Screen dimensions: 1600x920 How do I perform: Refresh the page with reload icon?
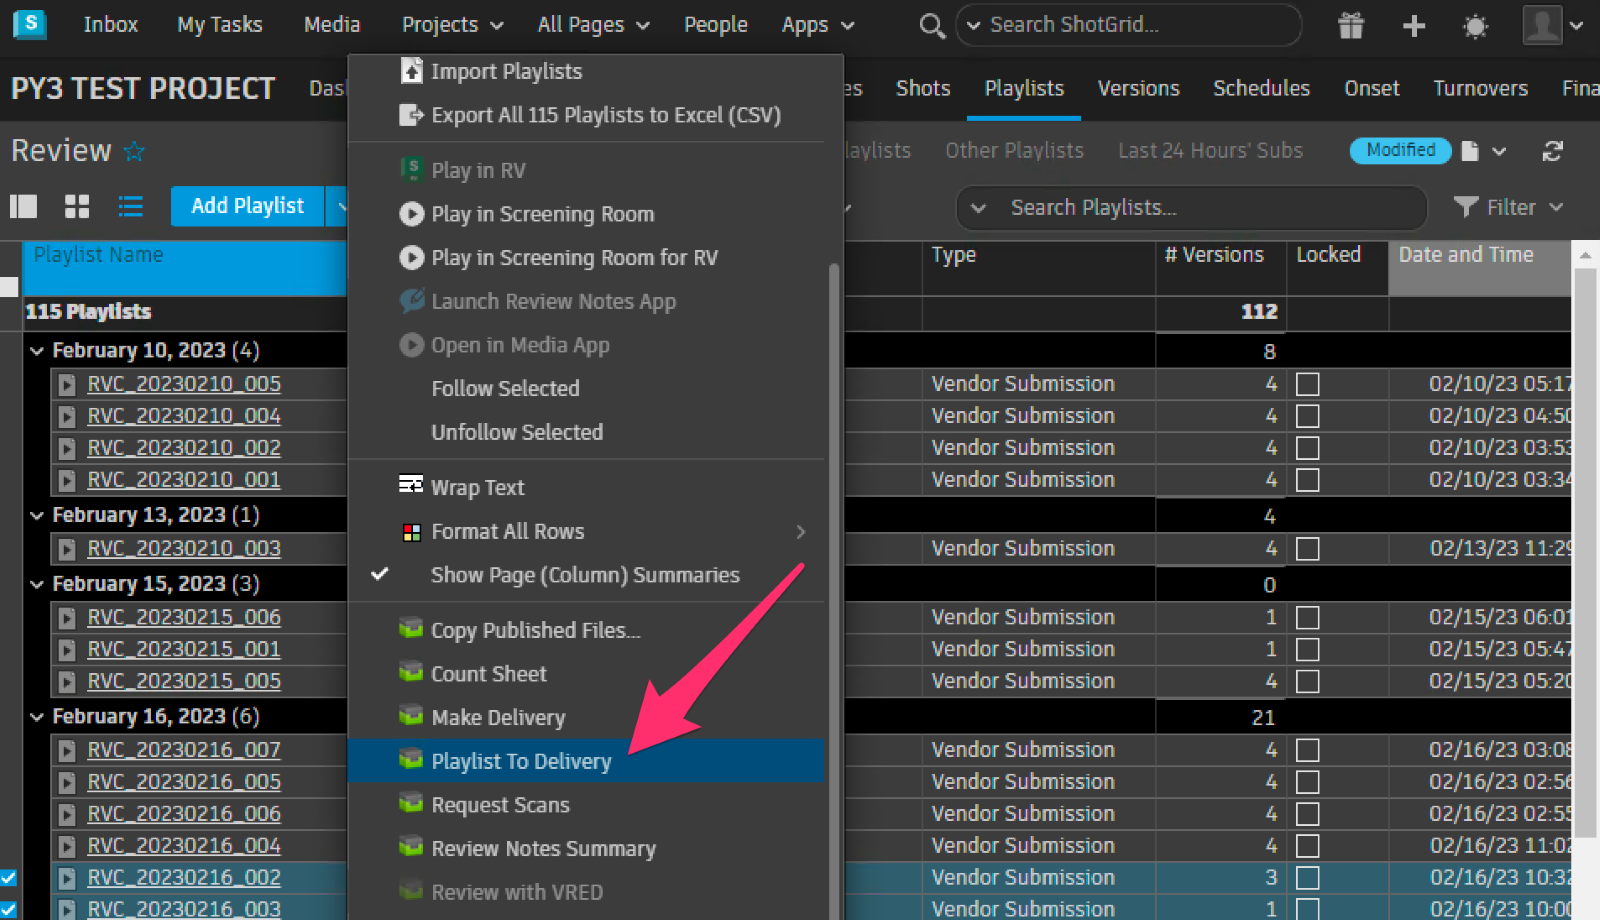coord(1552,151)
